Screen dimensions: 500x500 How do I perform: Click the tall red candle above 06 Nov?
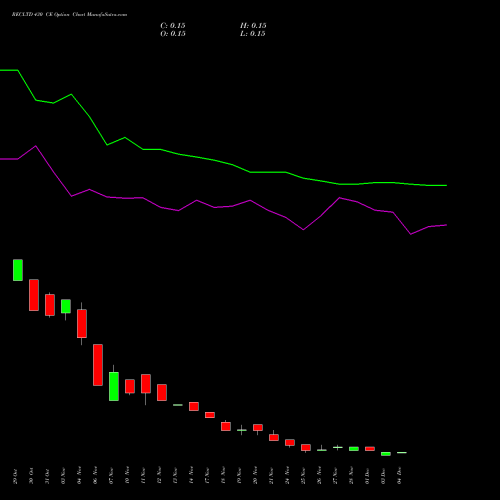[98, 365]
